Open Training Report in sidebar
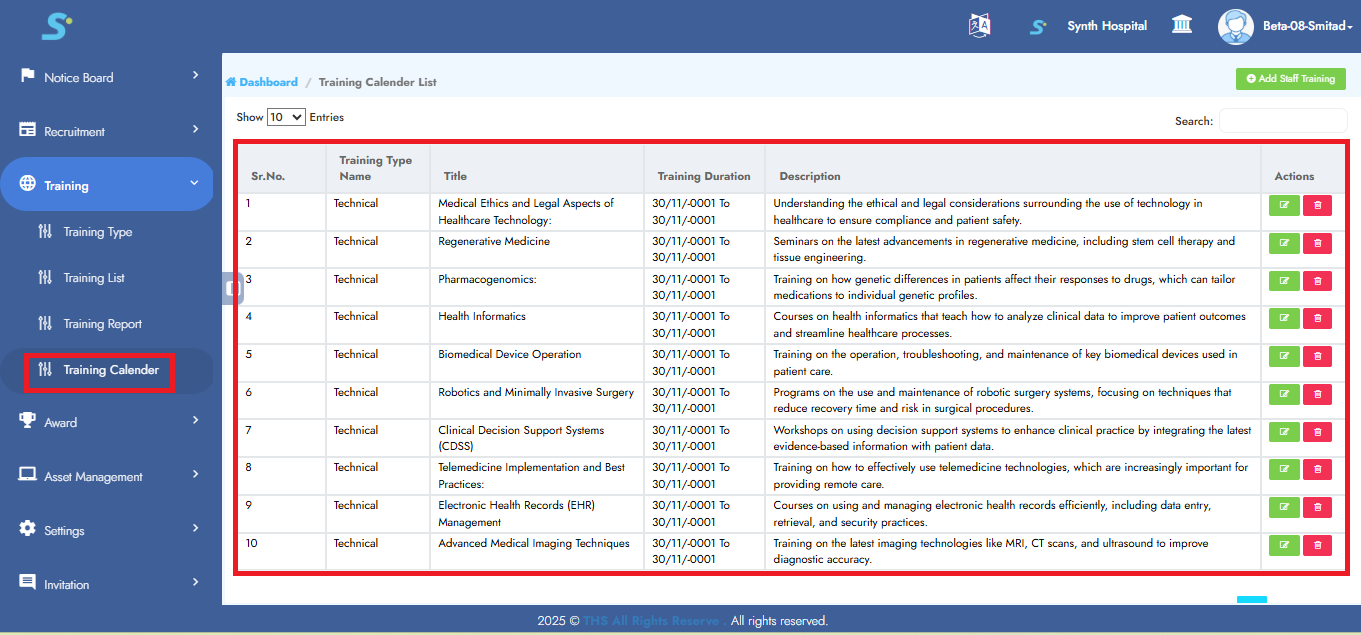The width and height of the screenshot is (1361, 635). [102, 324]
